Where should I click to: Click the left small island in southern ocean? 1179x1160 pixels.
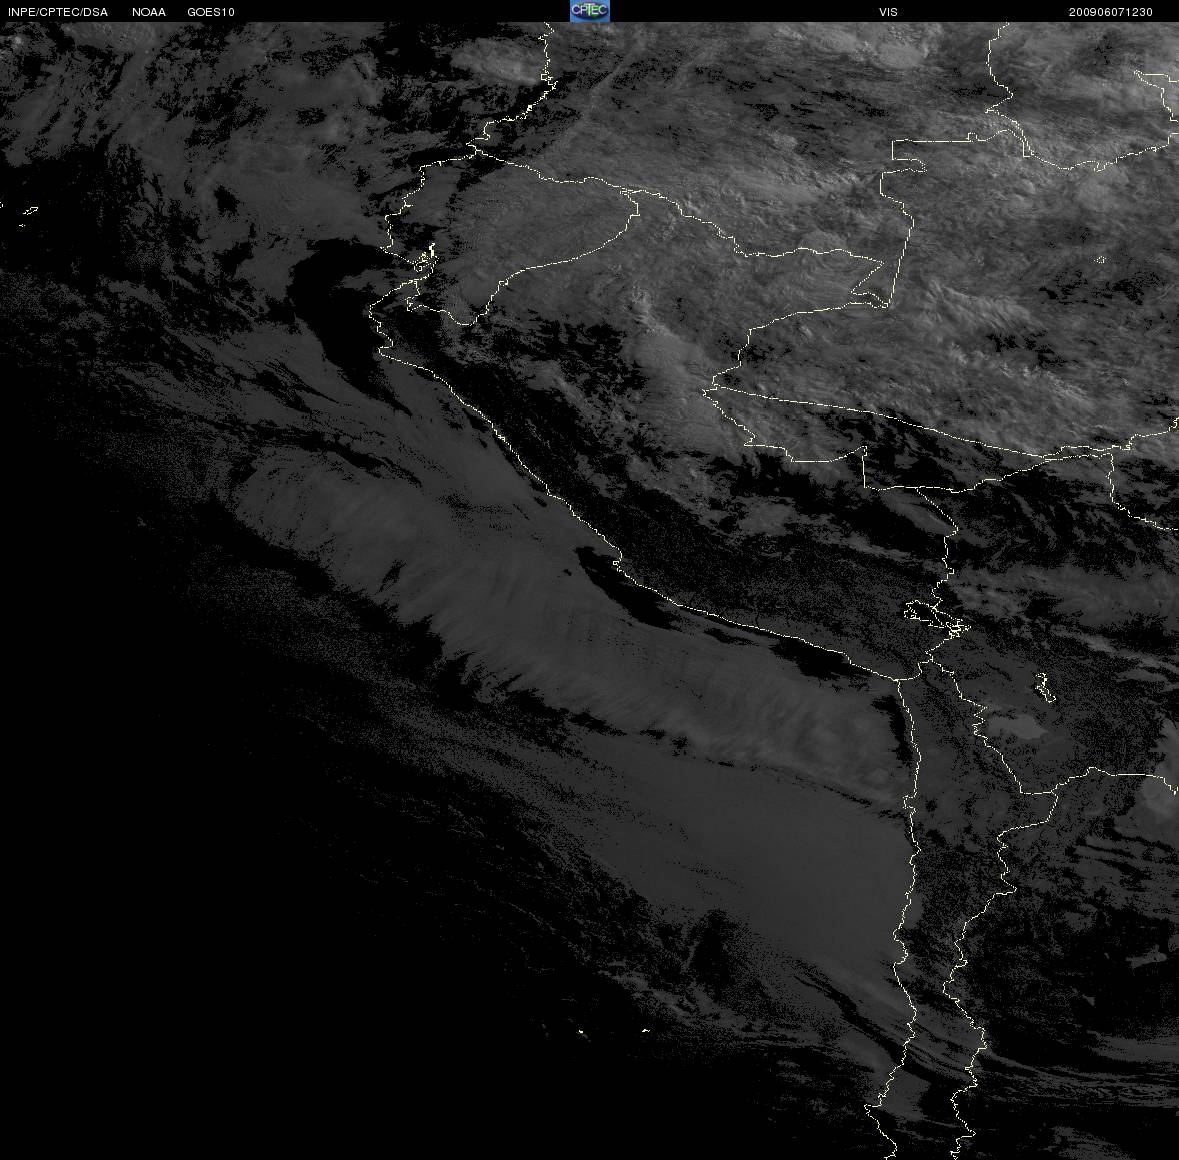580,1032
